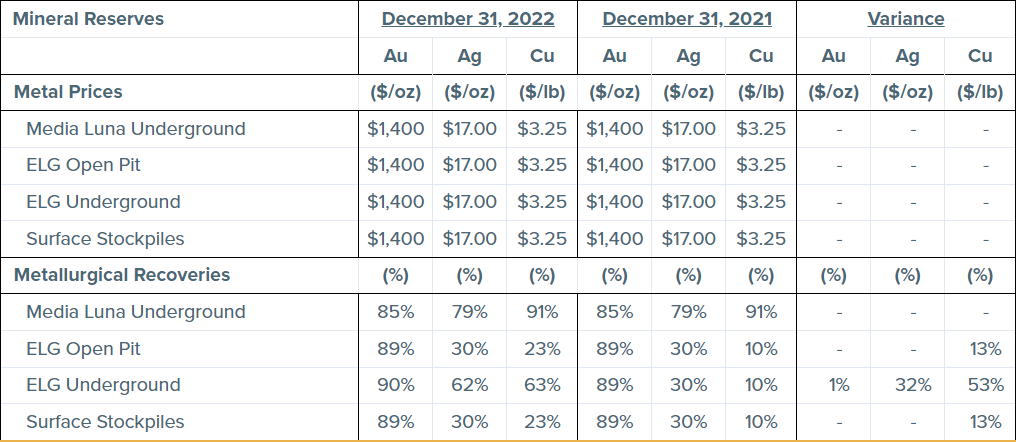Click the December 31, 2022 column header

click(x=468, y=19)
